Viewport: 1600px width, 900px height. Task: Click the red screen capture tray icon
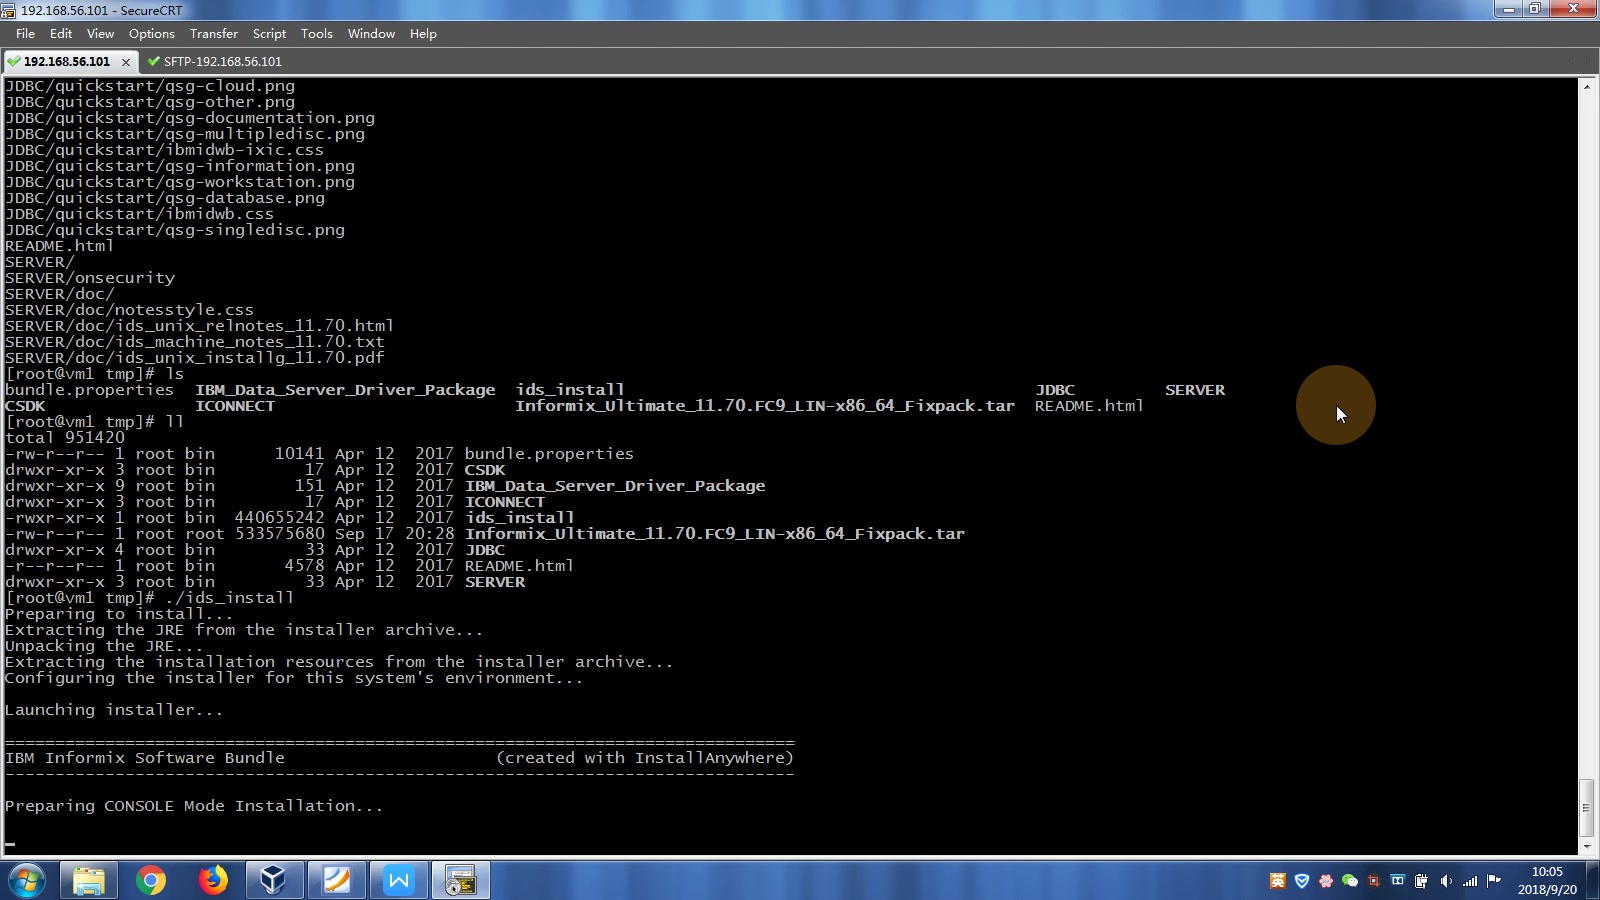coord(1374,880)
